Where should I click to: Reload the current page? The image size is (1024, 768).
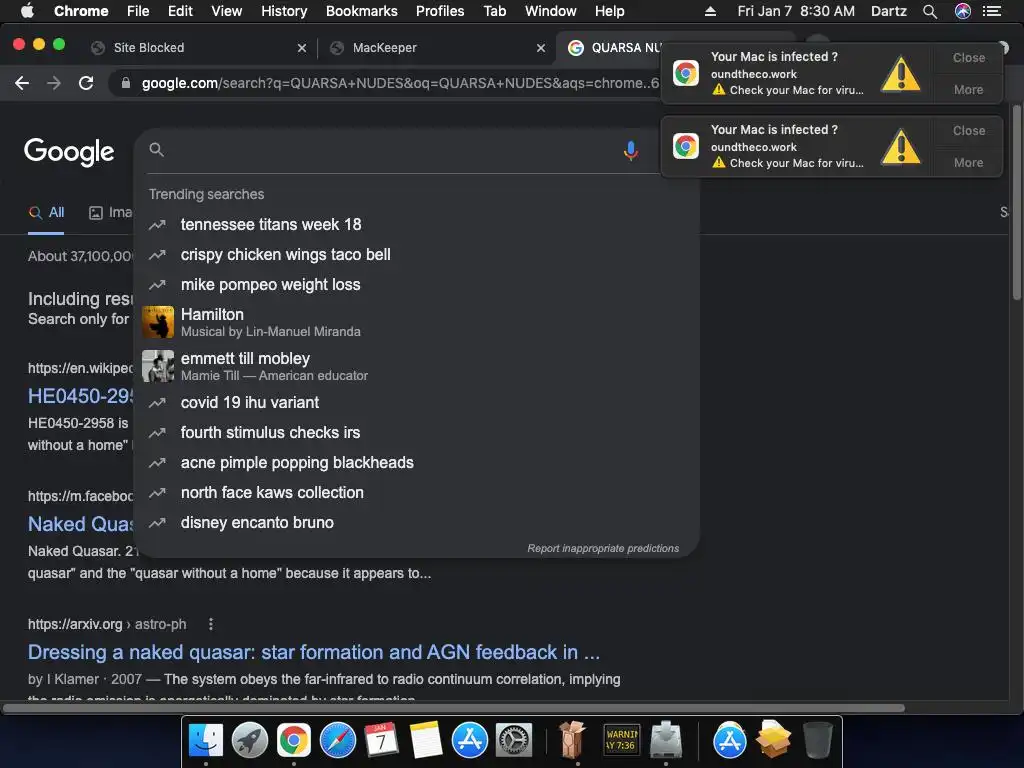click(86, 83)
